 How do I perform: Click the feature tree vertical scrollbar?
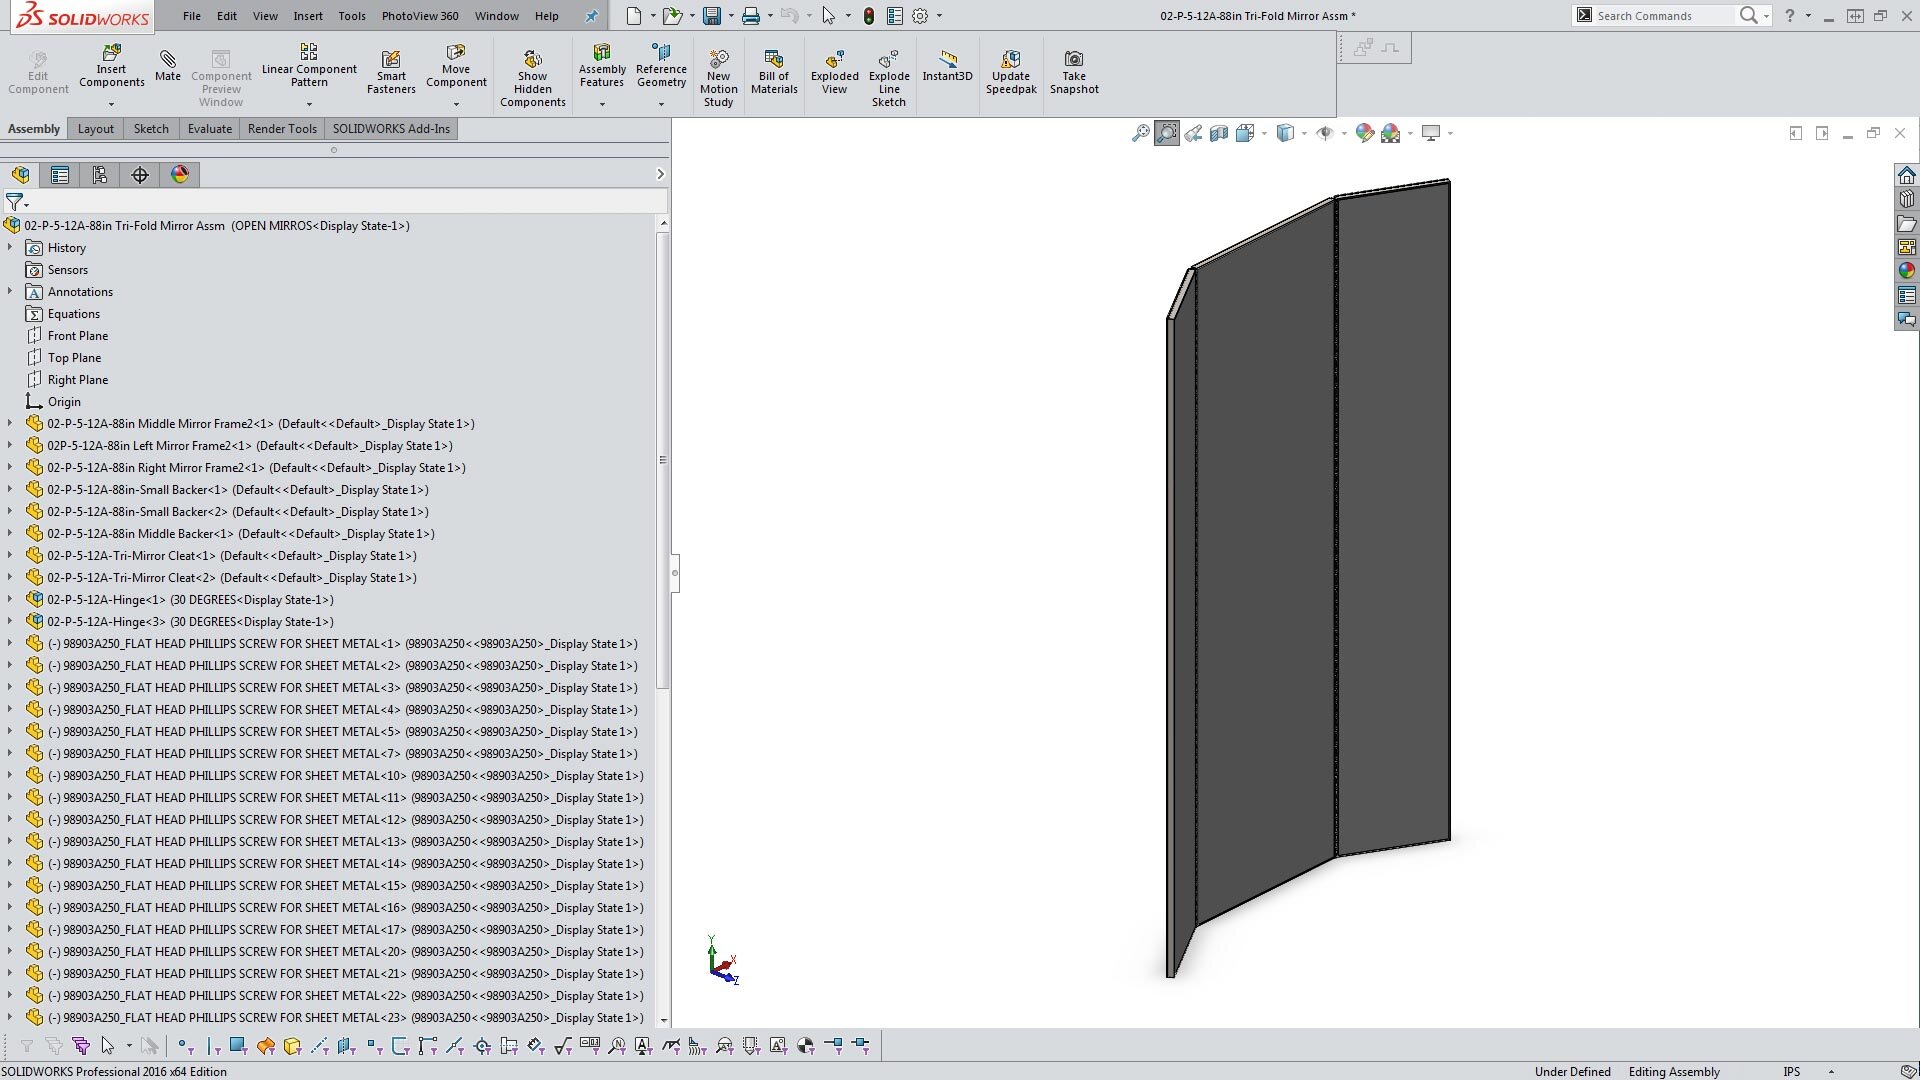(662, 460)
